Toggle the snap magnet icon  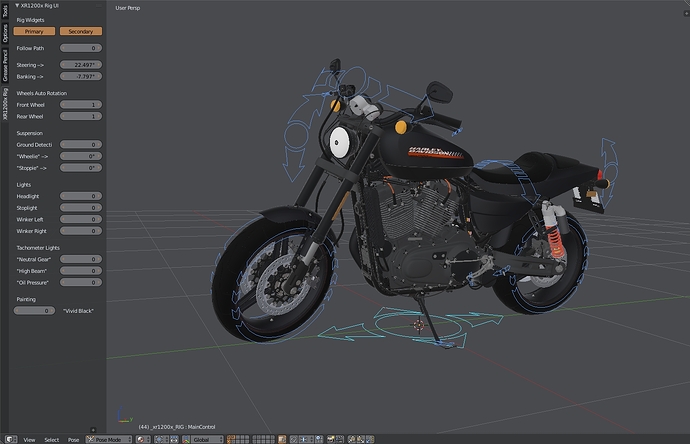click(294, 439)
